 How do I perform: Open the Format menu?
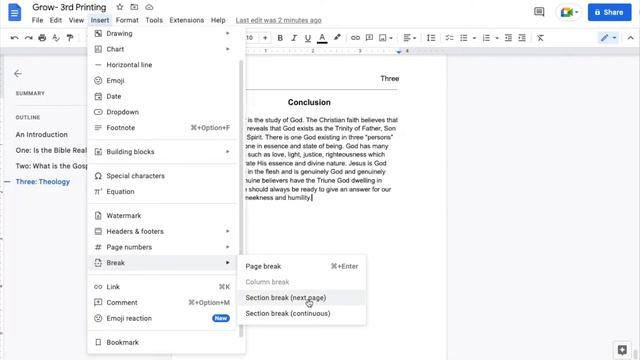pos(127,20)
